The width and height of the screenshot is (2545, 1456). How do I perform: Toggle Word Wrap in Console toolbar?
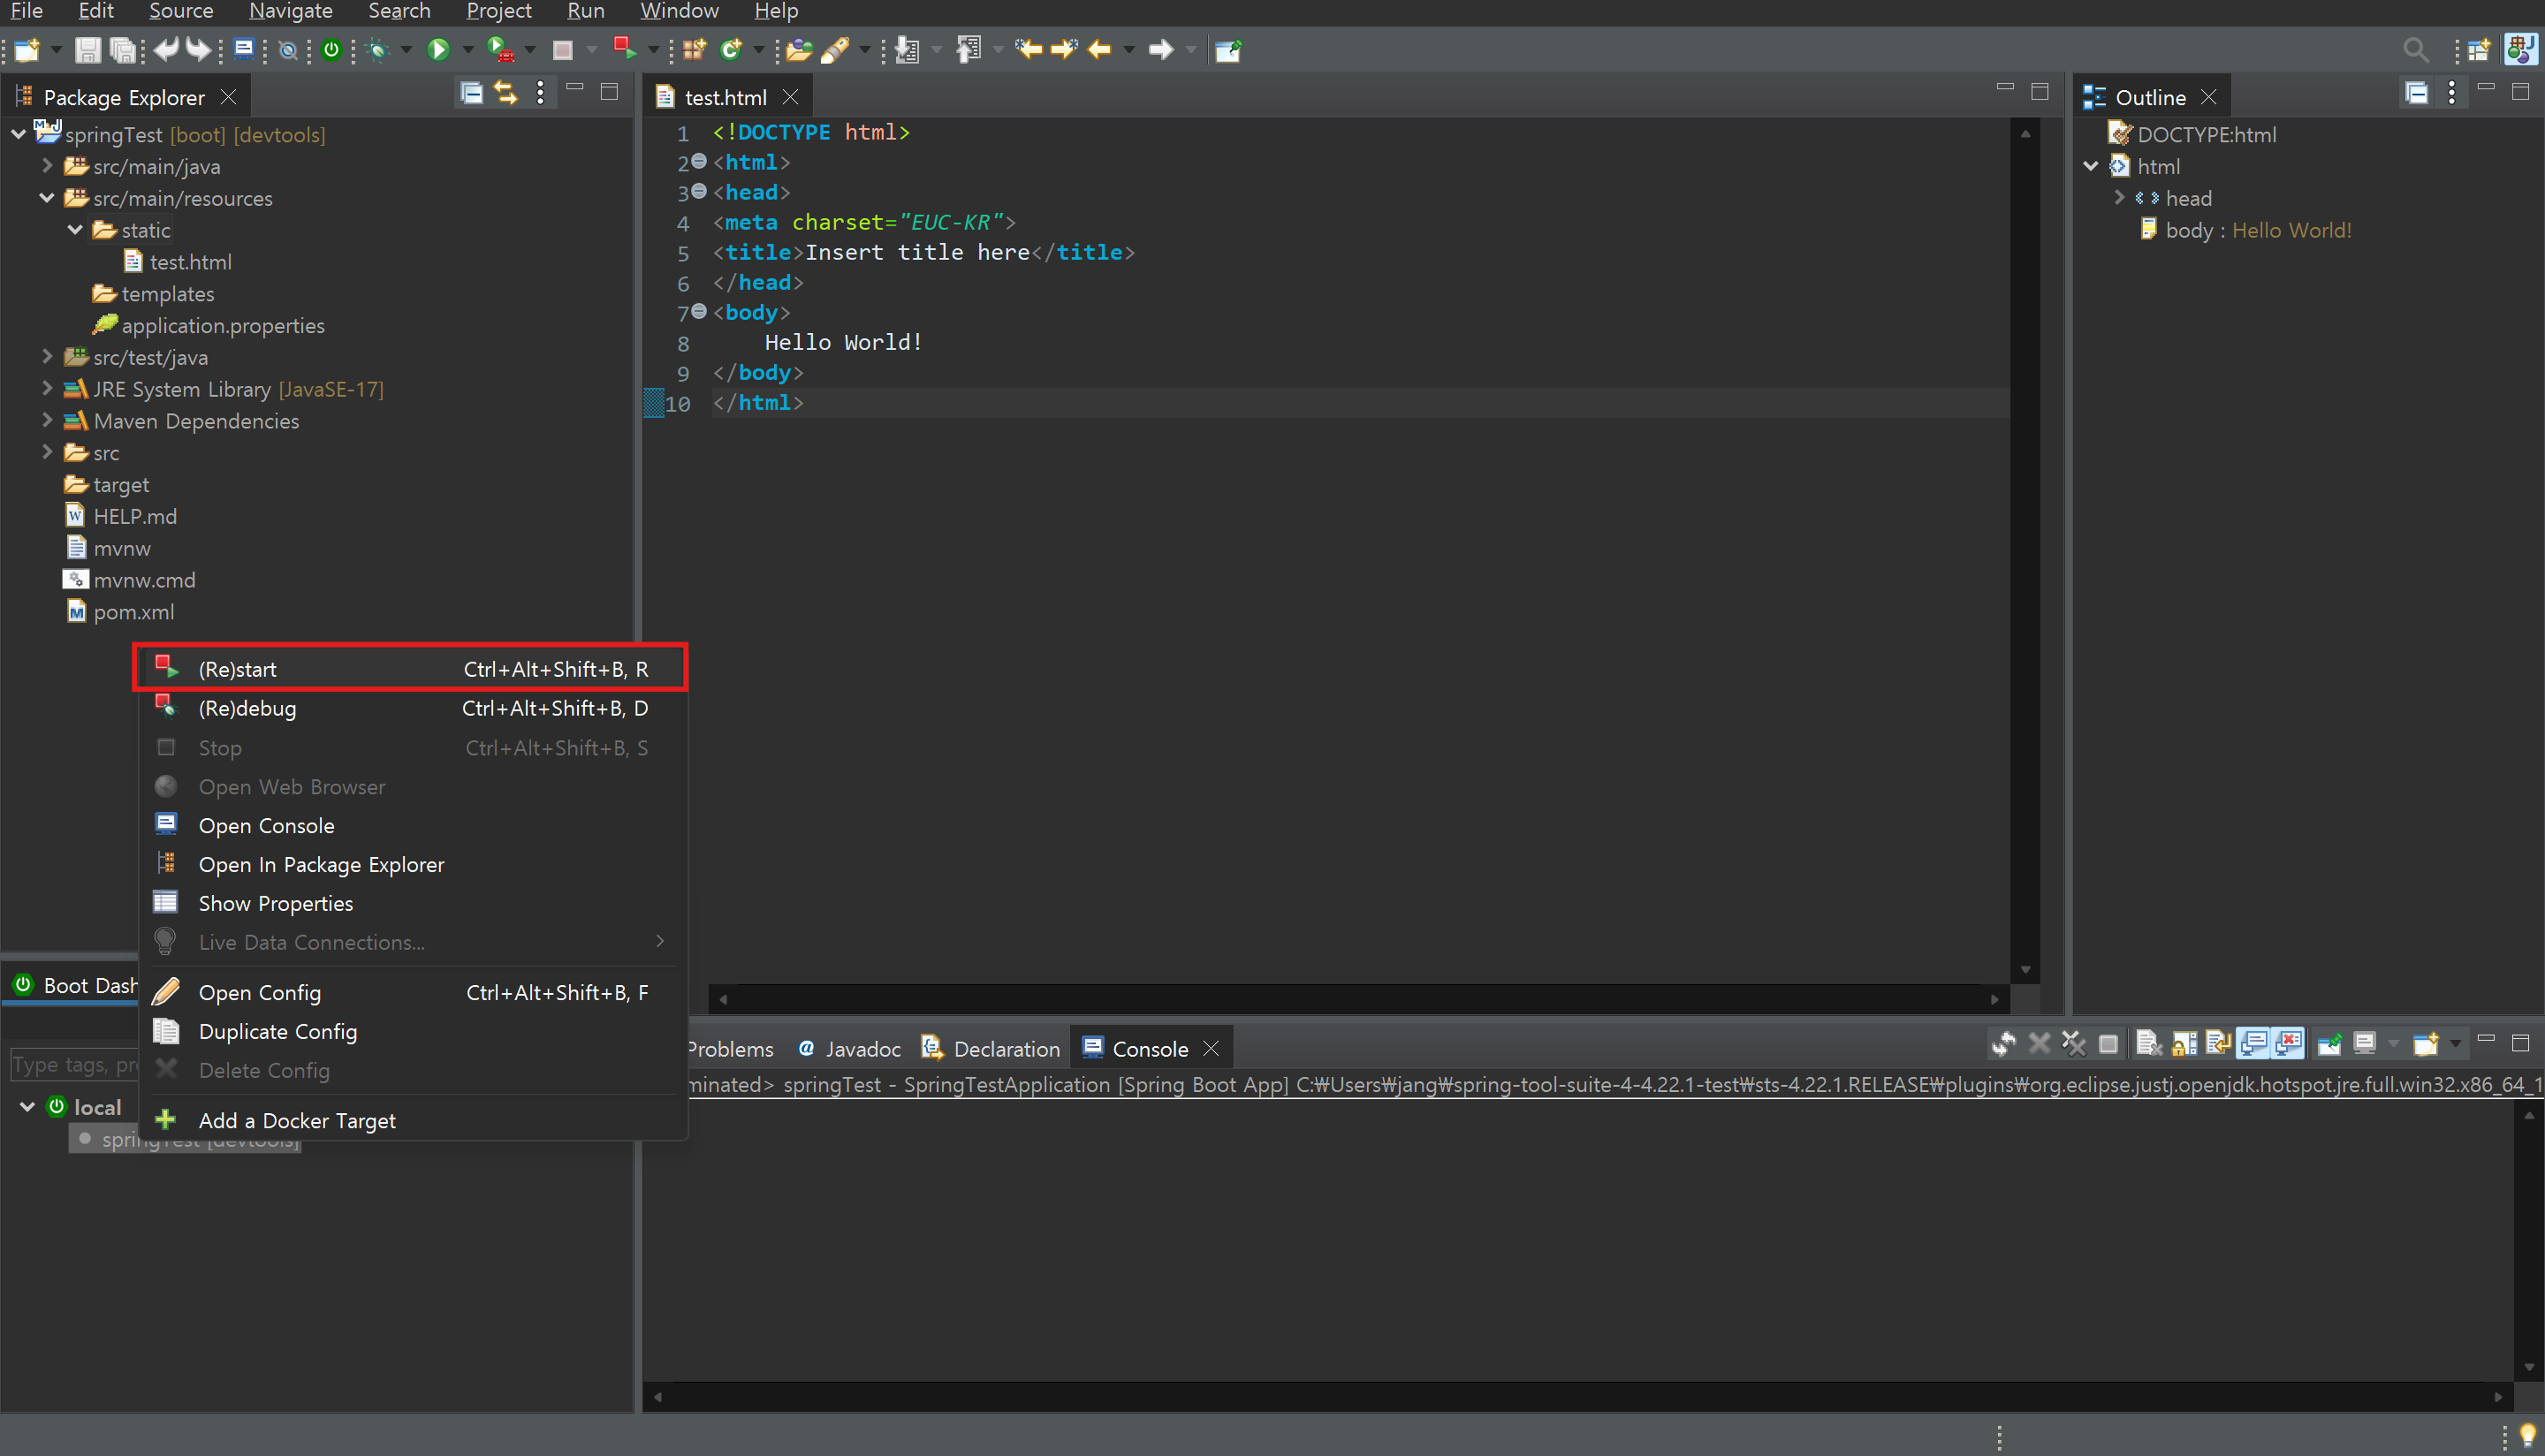[x=2218, y=1045]
